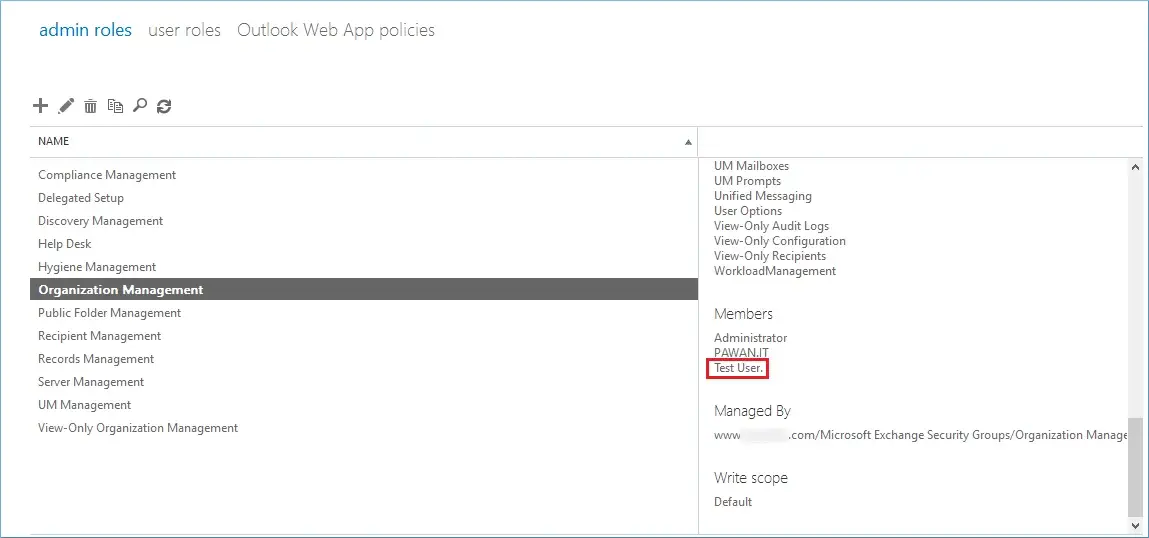Select View-Only Organization Management role group
The width and height of the screenshot is (1149, 538).
pos(364,428)
